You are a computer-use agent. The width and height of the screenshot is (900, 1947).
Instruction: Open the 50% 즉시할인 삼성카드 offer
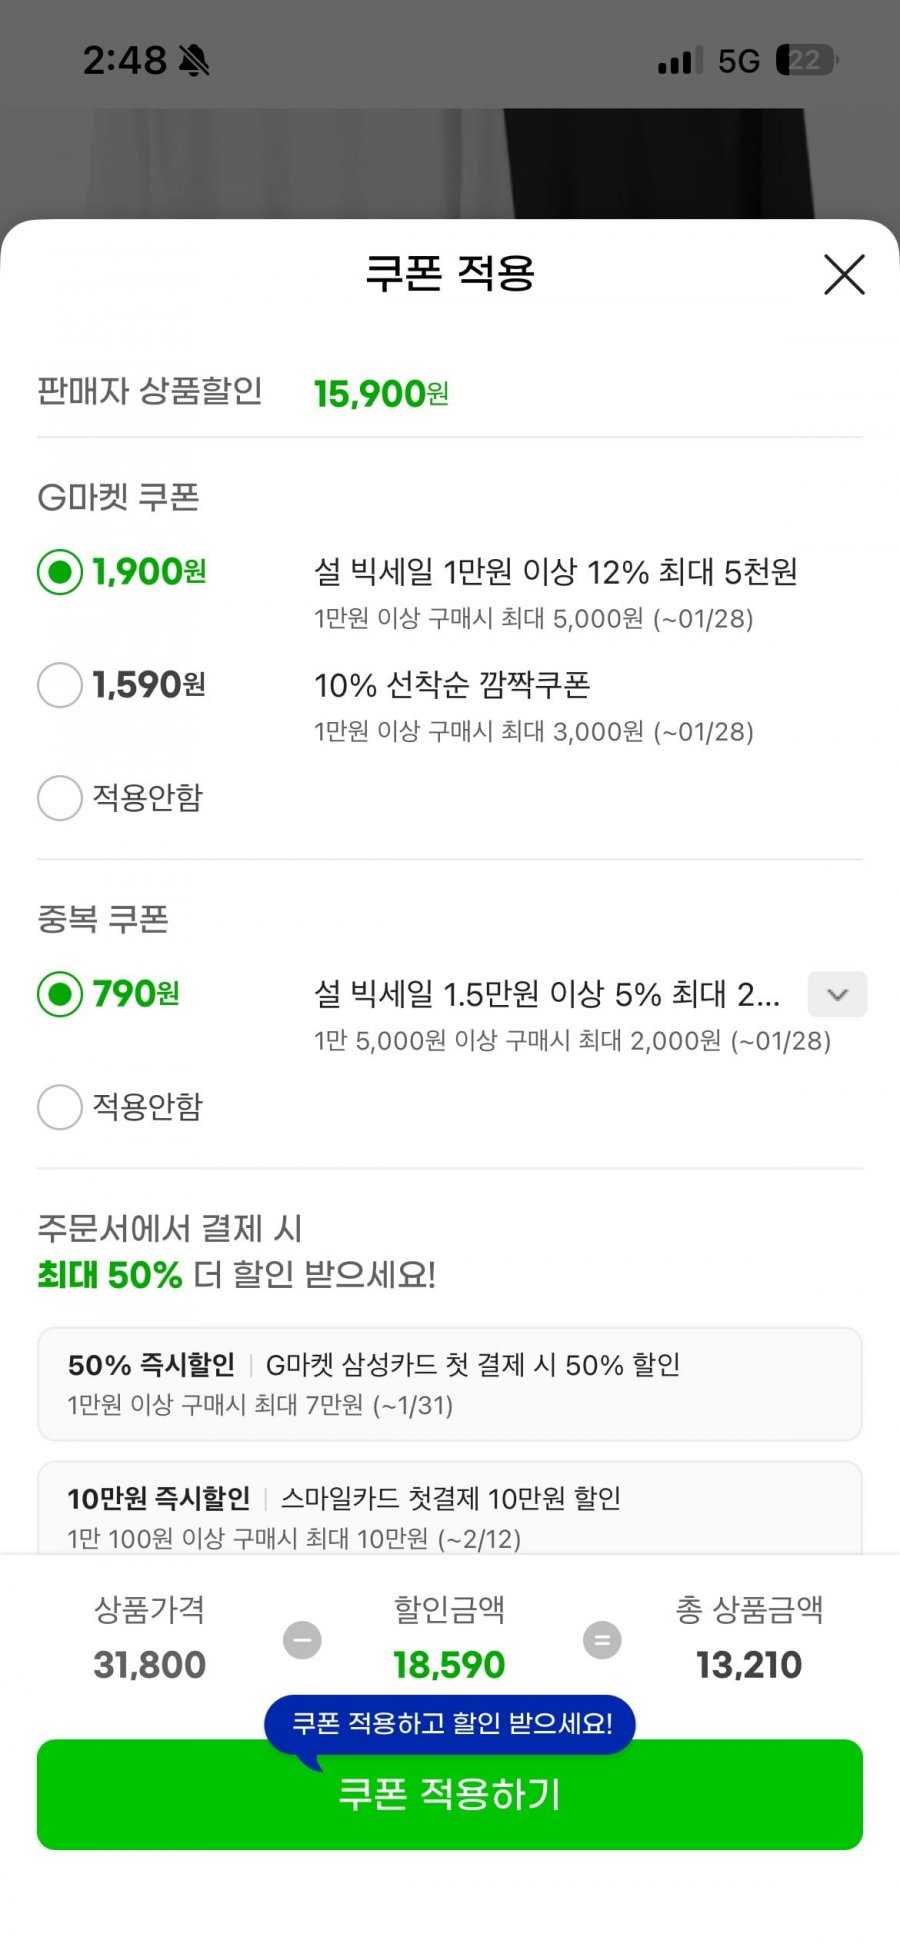coord(450,1384)
